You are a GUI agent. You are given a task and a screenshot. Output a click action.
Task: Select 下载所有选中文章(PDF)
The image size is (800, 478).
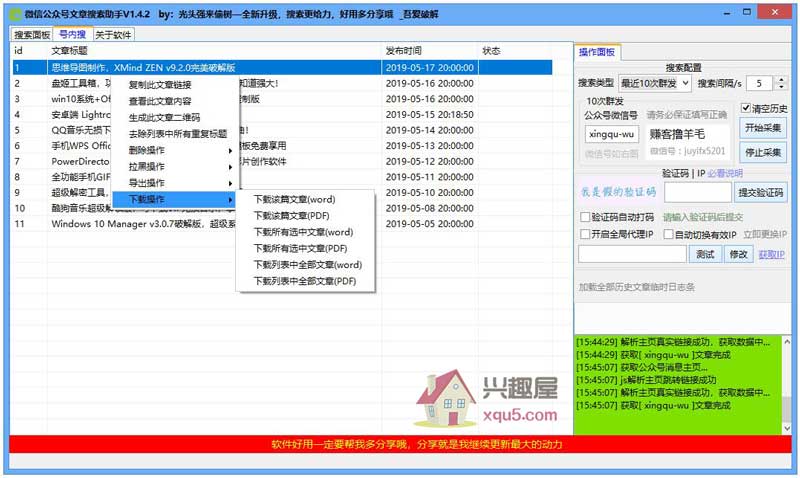[x=305, y=248]
